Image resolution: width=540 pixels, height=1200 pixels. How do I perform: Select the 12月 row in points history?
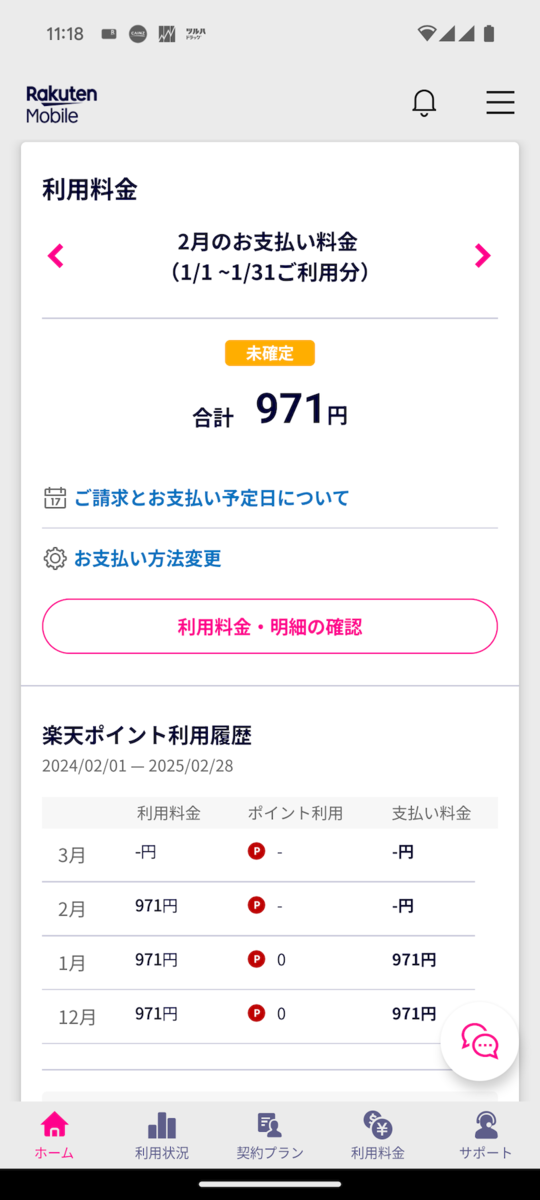[x=258, y=1016]
